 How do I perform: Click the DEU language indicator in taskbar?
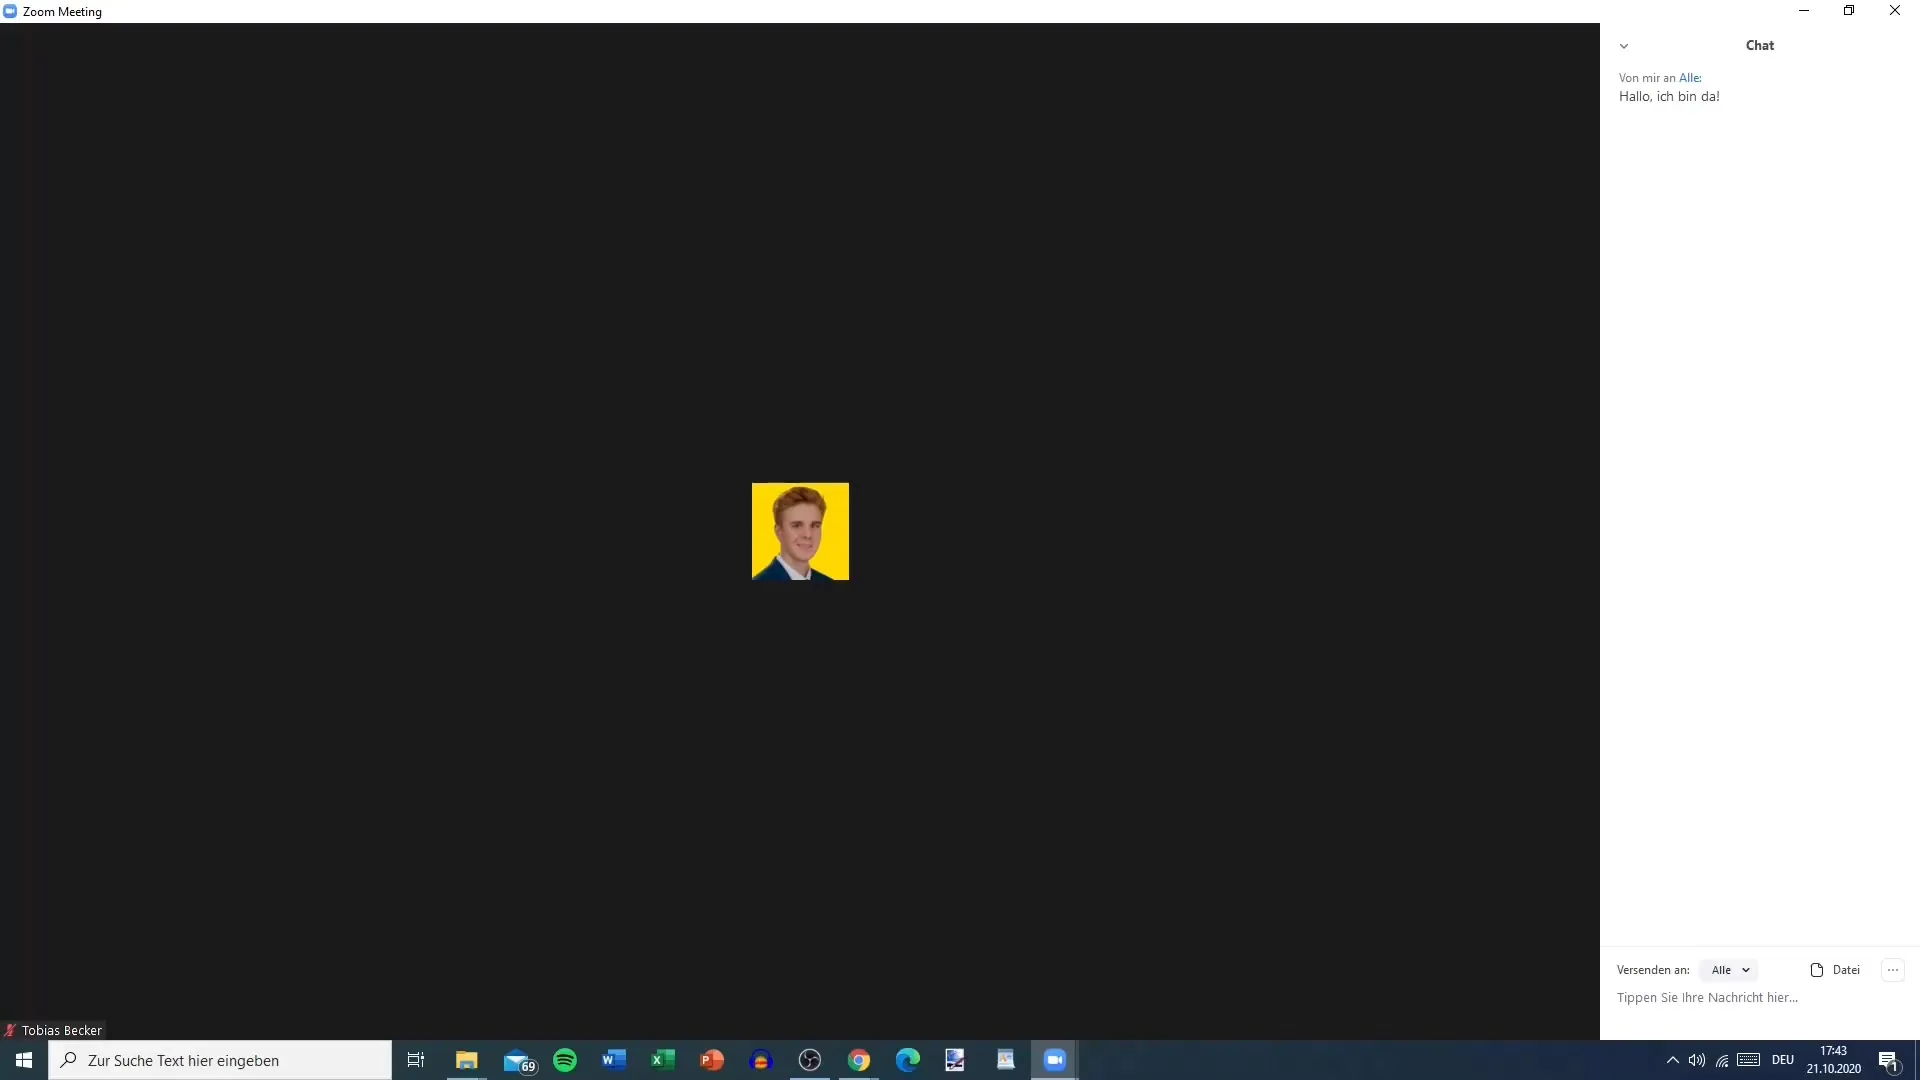pyautogui.click(x=1780, y=1059)
